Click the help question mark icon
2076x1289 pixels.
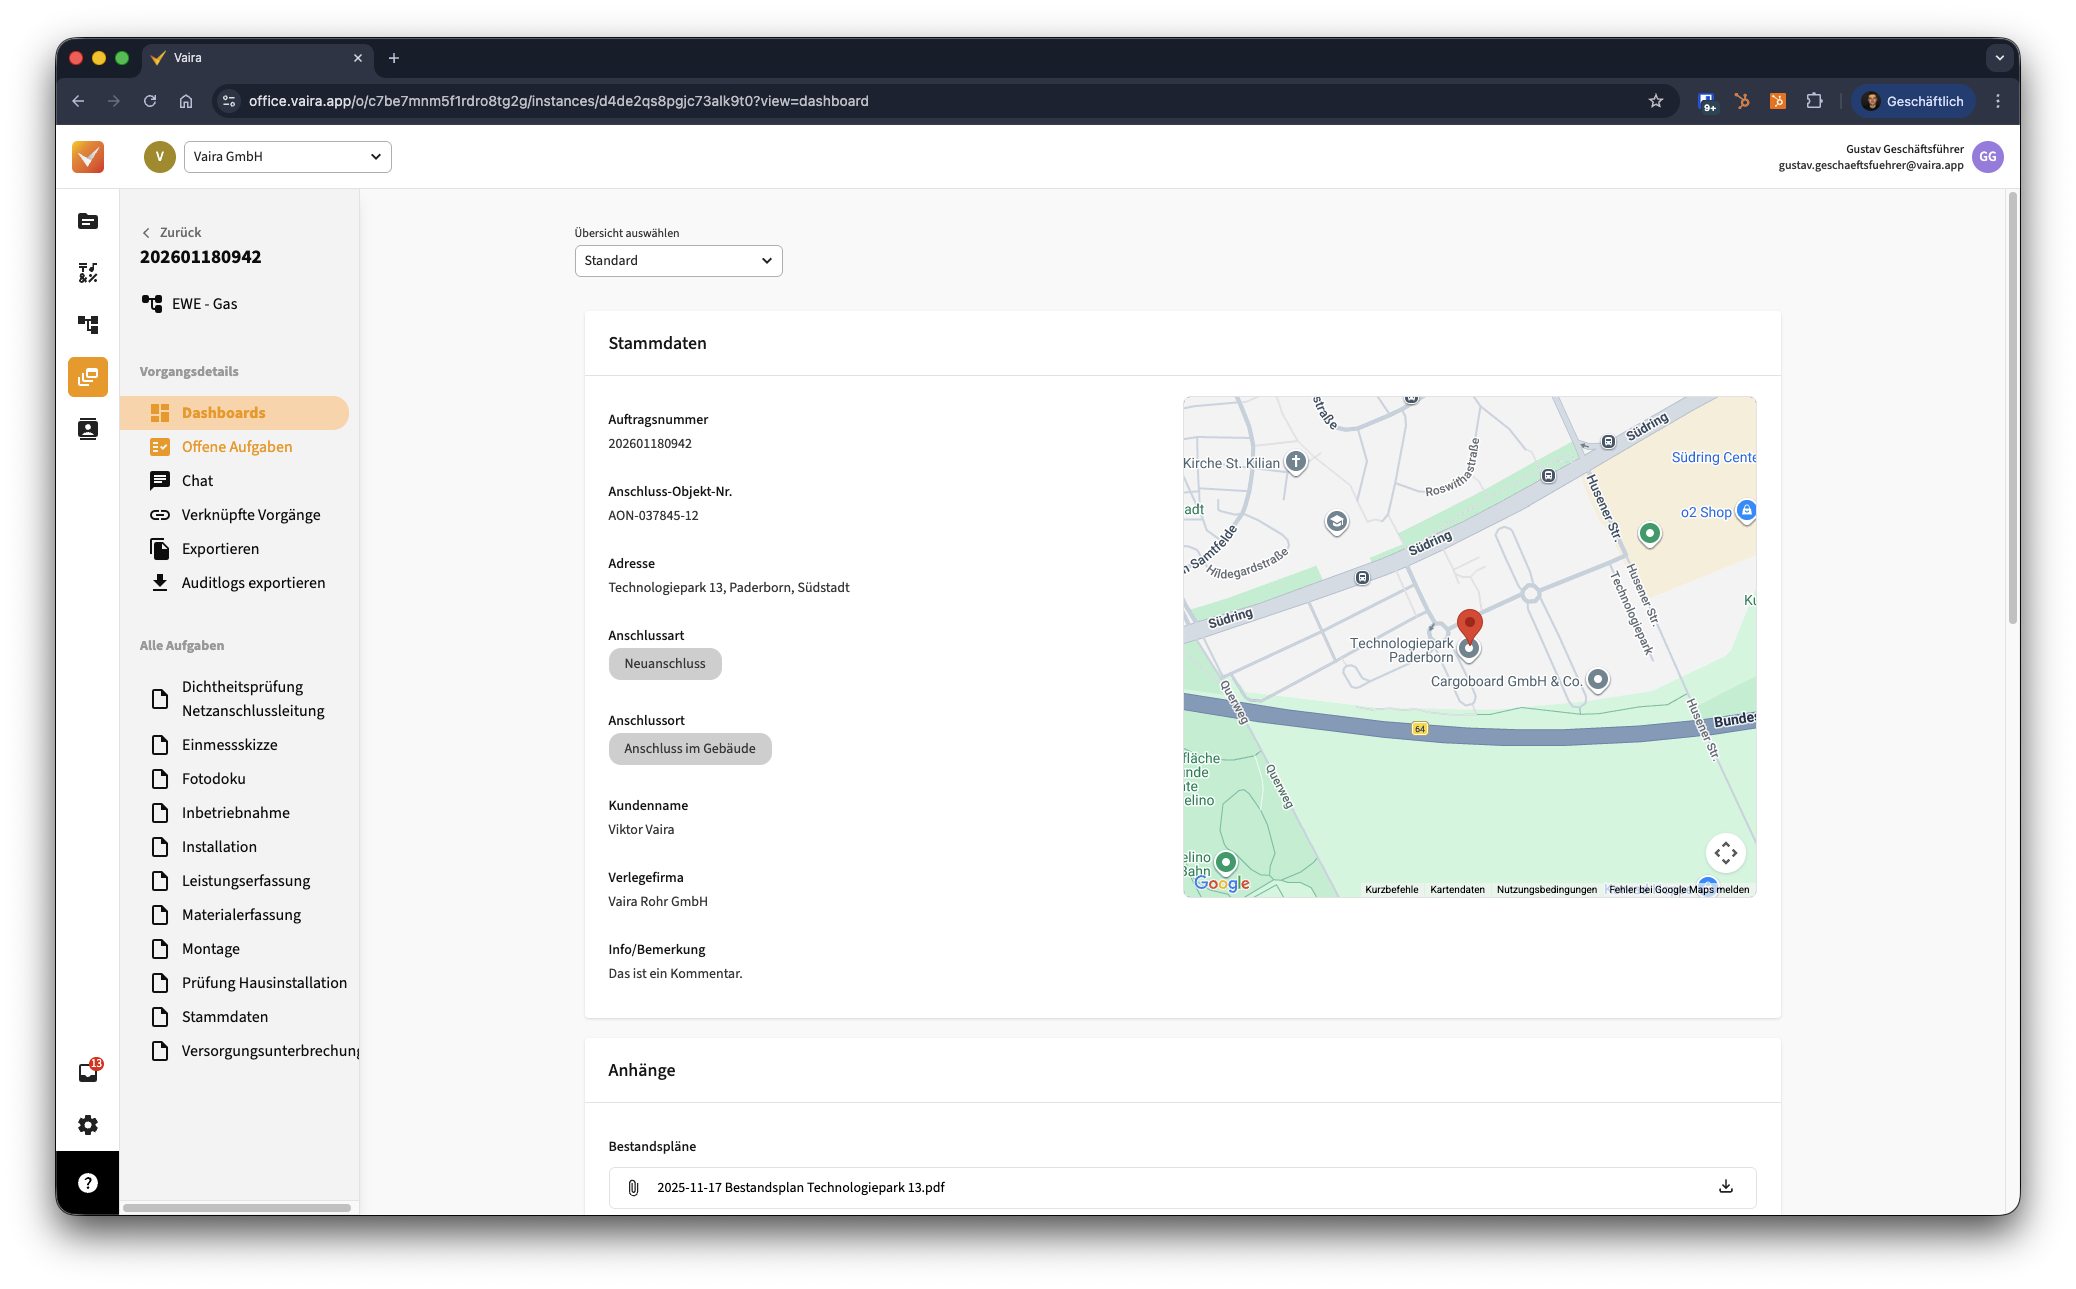click(x=88, y=1183)
